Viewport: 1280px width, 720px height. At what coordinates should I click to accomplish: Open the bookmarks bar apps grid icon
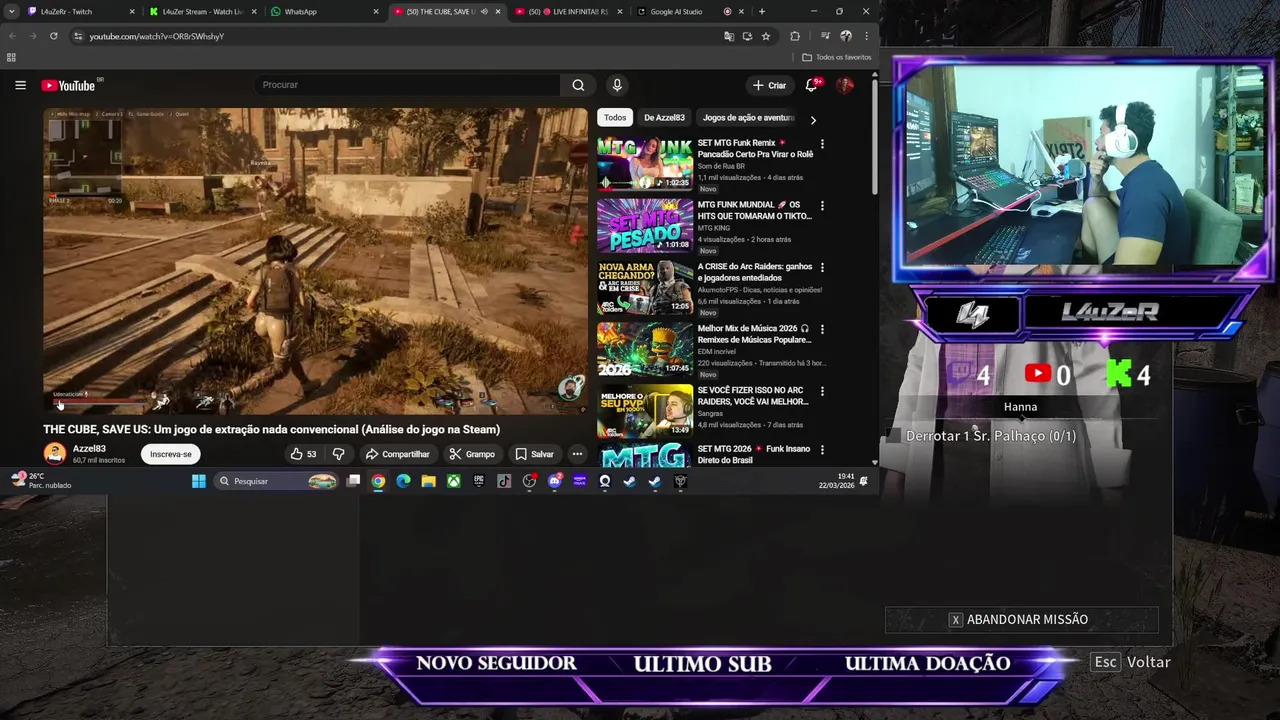[11, 57]
